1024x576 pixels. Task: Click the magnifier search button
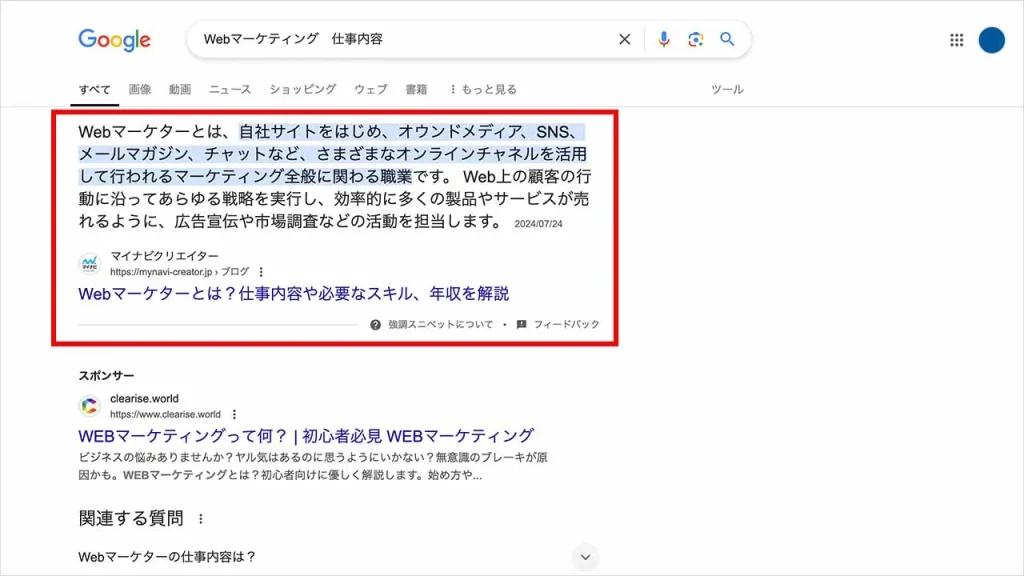click(x=728, y=40)
